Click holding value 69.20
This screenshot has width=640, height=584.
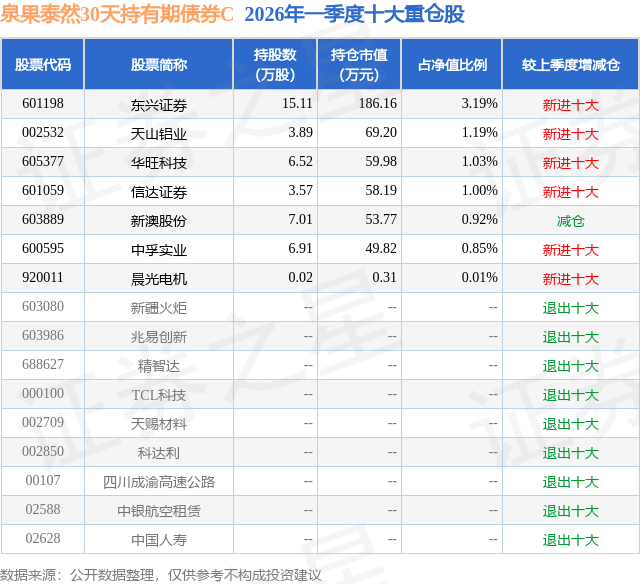point(381,132)
